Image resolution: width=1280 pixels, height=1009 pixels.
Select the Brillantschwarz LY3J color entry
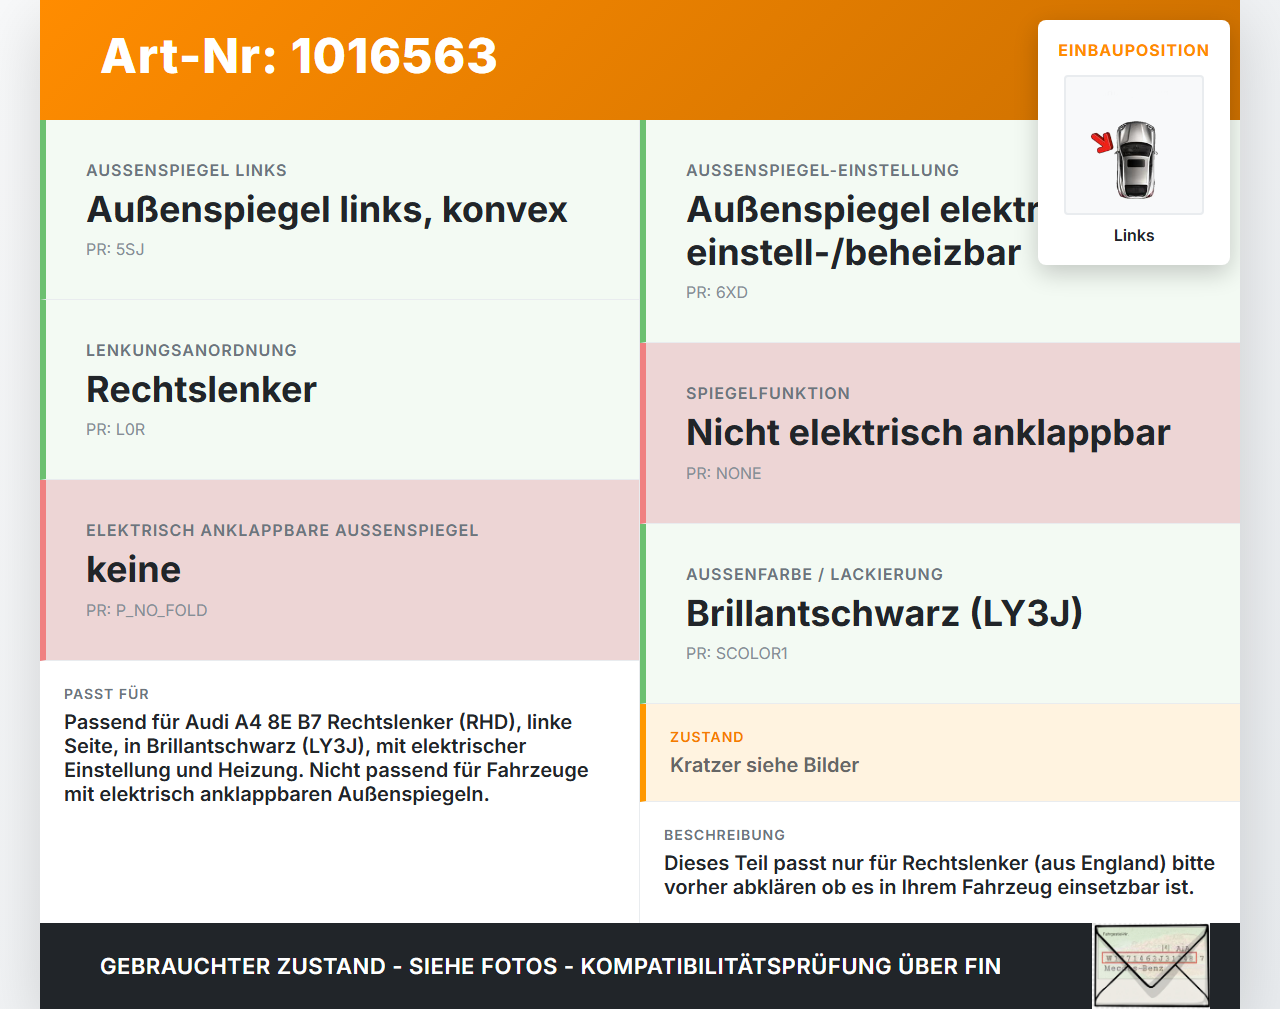click(884, 613)
